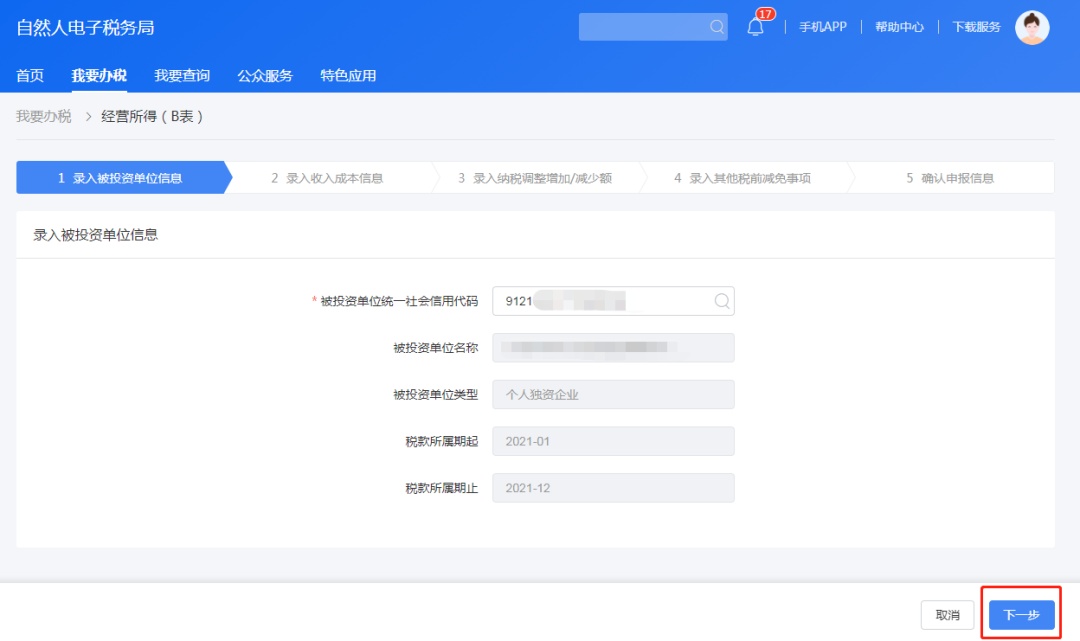The width and height of the screenshot is (1080, 641).
Task: Open notifications bell with 17 badge
Action: pyautogui.click(x=756, y=26)
